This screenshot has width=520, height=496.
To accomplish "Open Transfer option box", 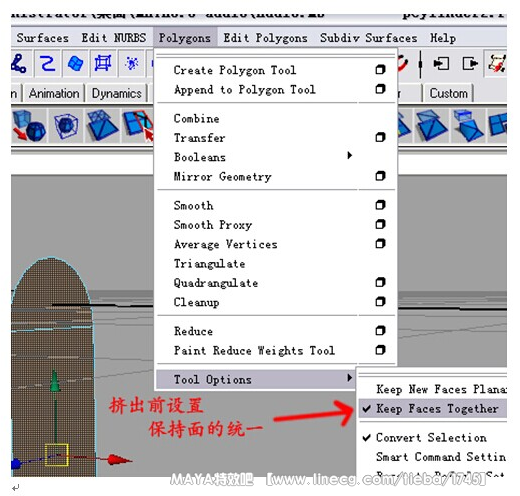I will tap(380, 137).
